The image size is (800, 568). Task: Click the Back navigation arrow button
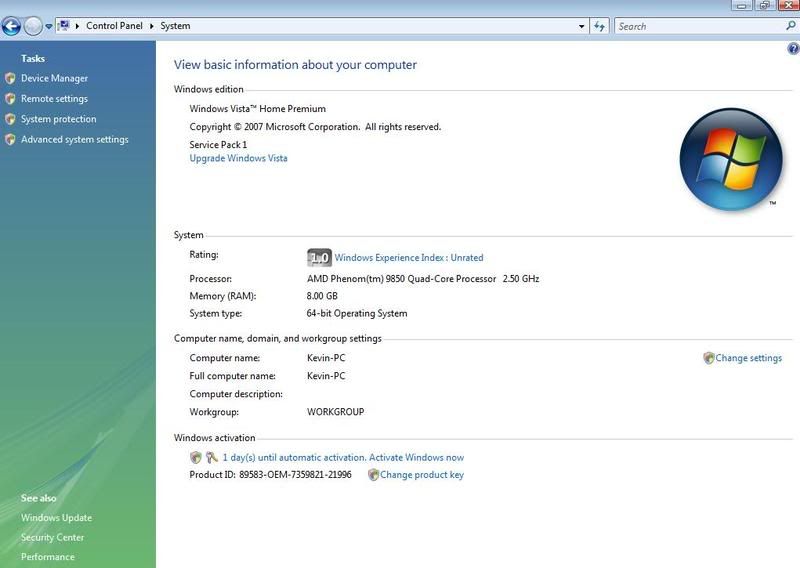pos(12,26)
